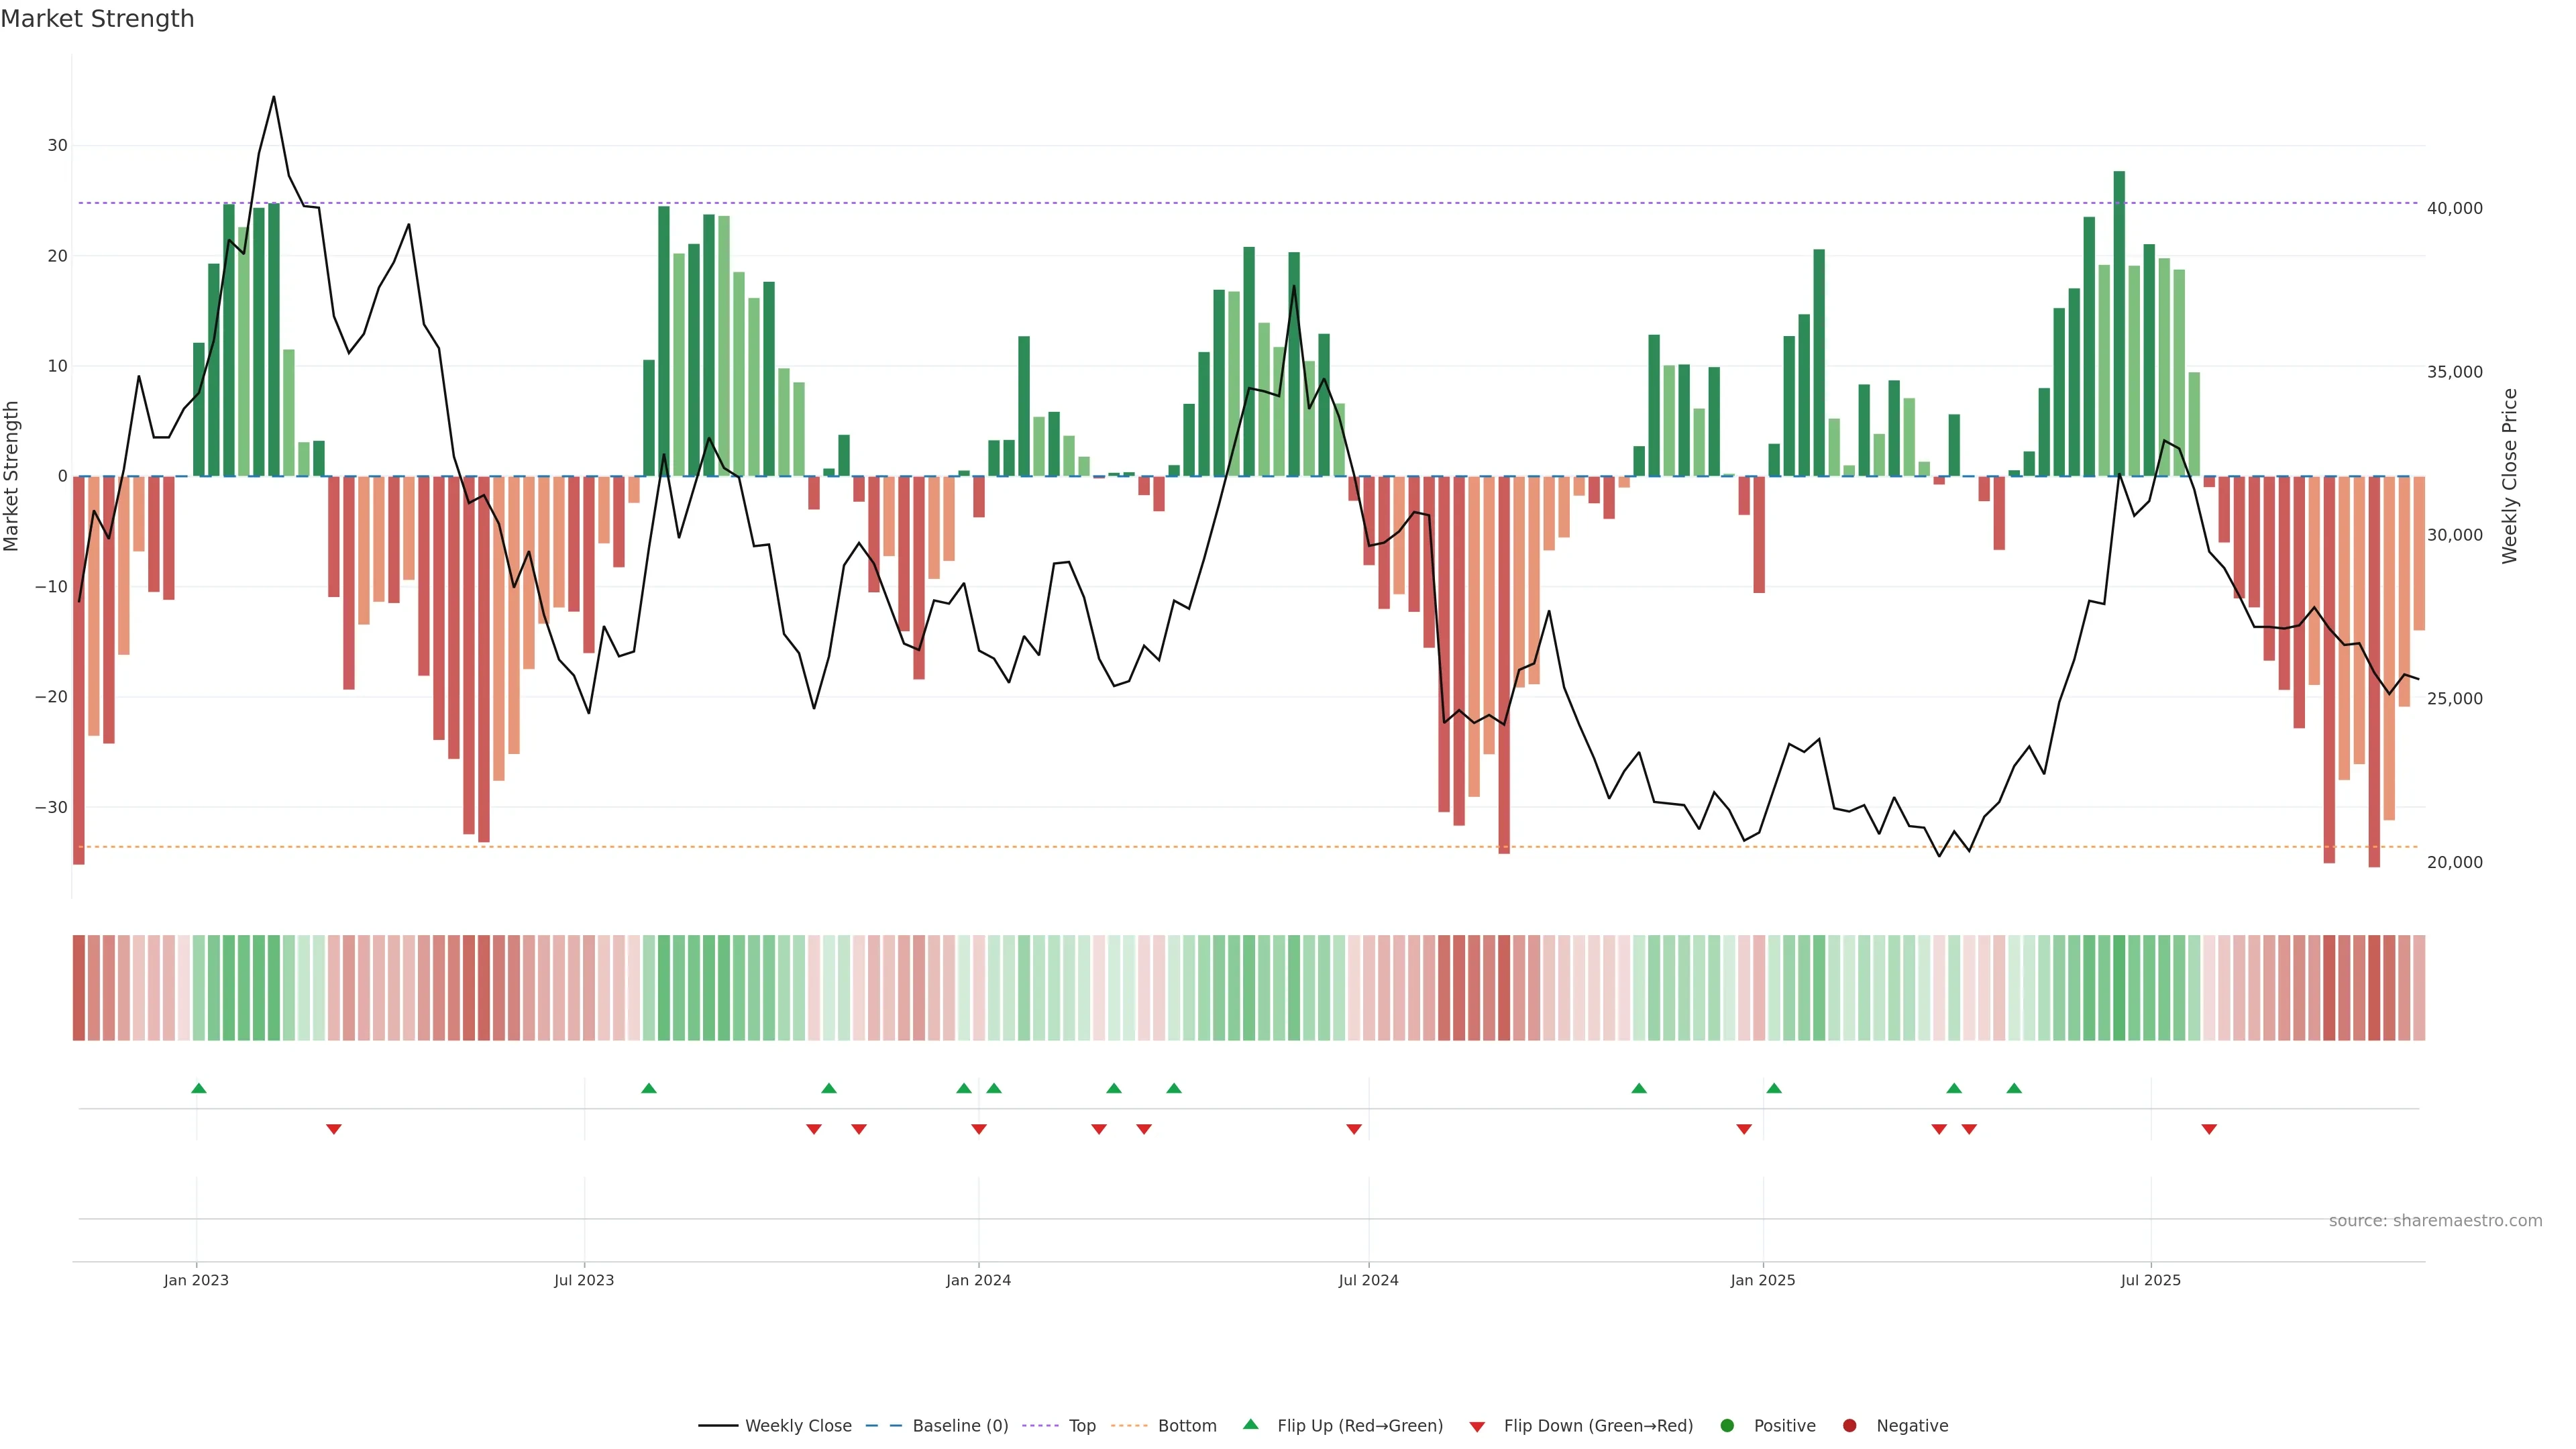Click dark red Negative circle legend icon
The width and height of the screenshot is (2576, 1449).
click(1849, 1425)
